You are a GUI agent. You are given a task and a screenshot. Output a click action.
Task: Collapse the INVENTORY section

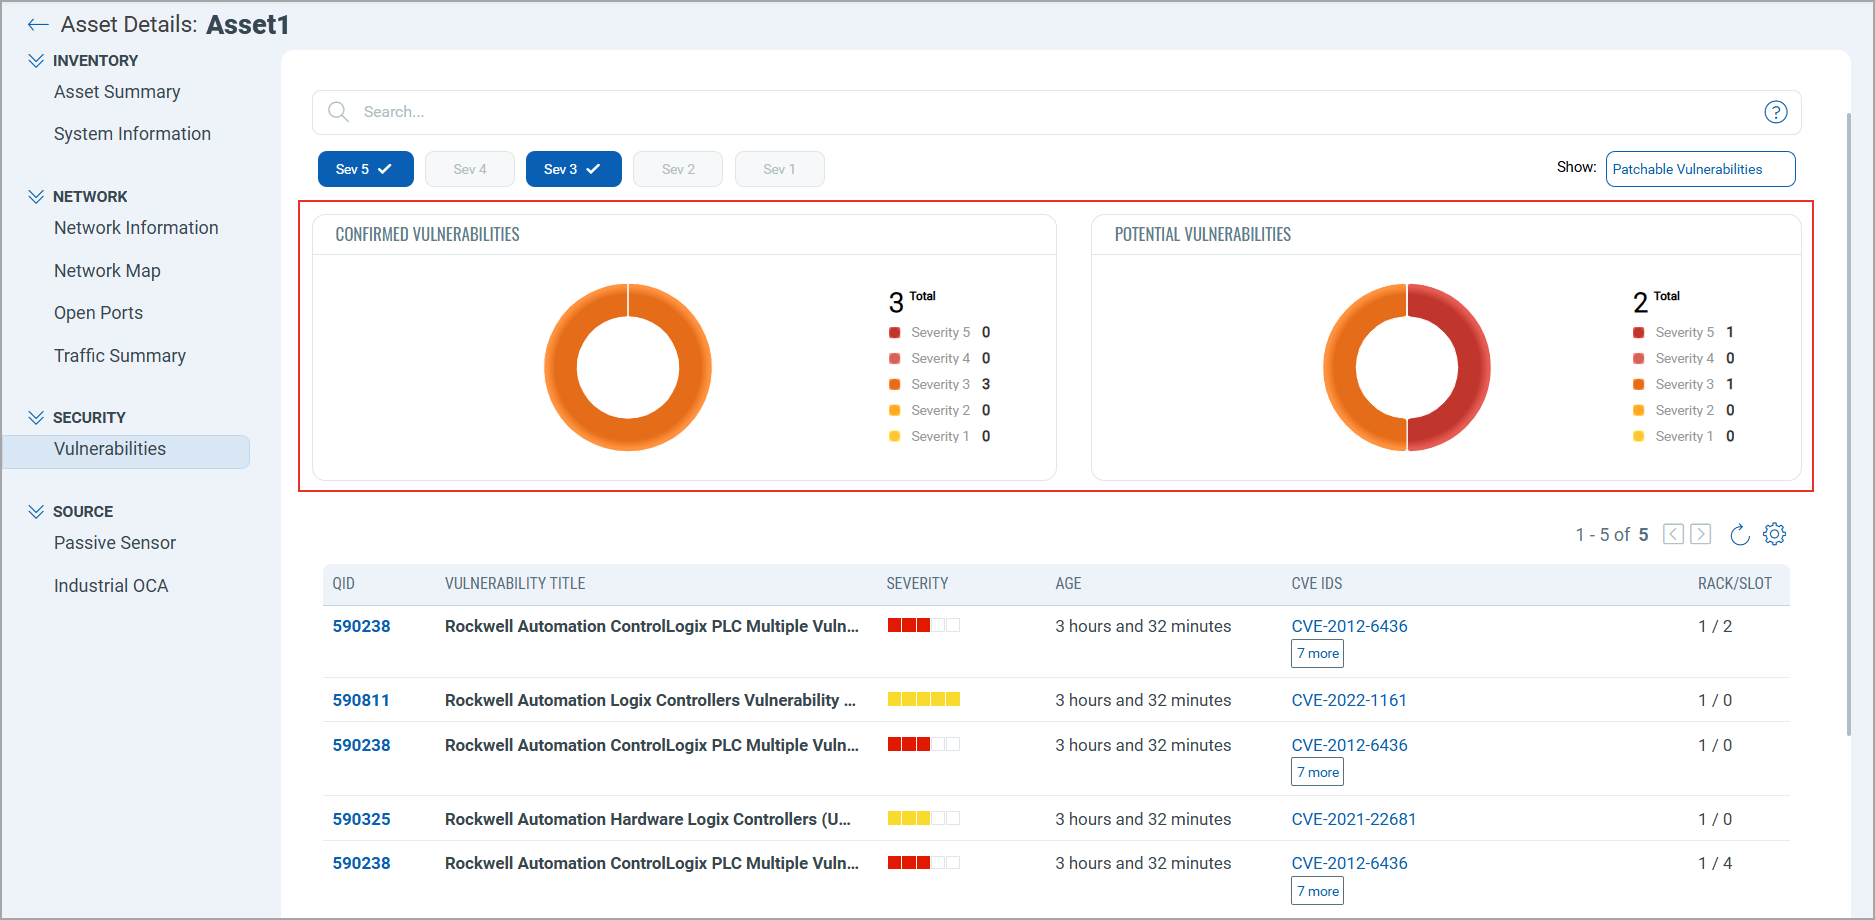coord(36,61)
